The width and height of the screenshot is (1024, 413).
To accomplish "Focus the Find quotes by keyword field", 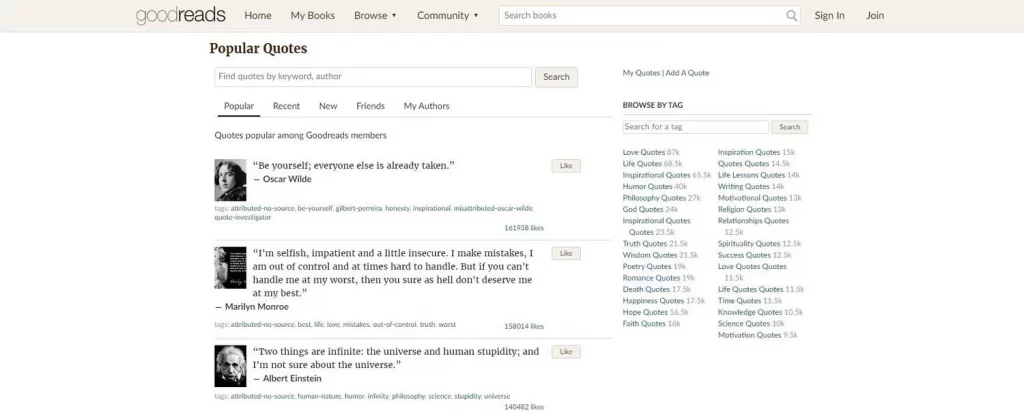I will (x=373, y=76).
